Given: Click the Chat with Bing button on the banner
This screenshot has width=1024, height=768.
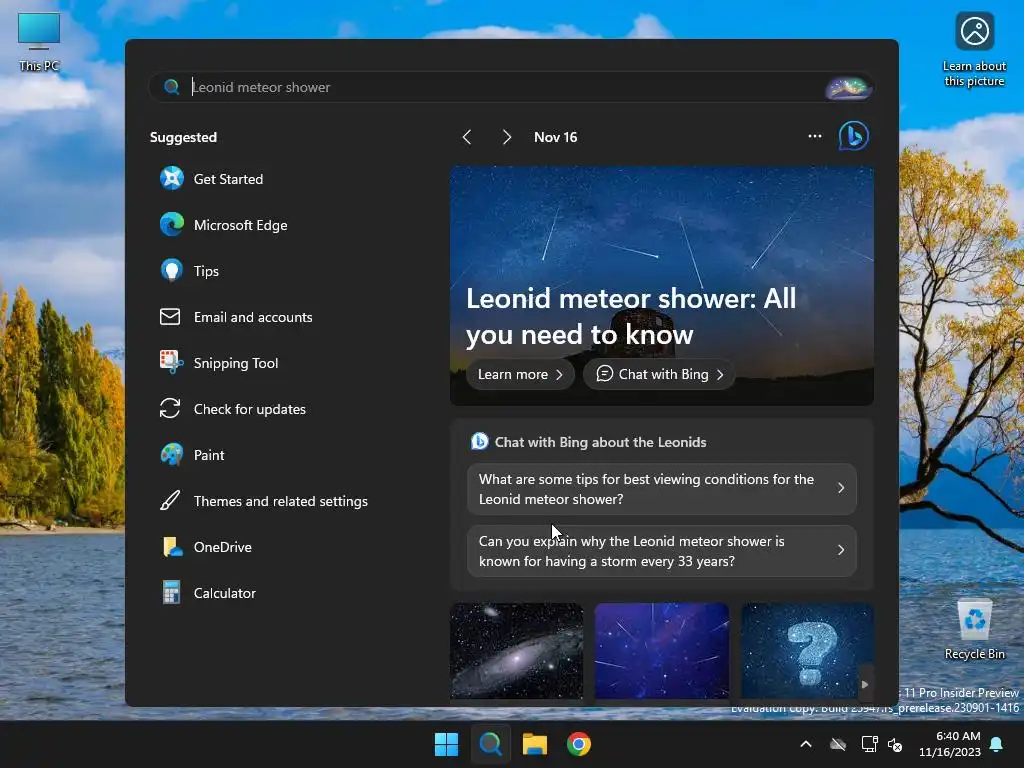Looking at the screenshot, I should point(660,374).
